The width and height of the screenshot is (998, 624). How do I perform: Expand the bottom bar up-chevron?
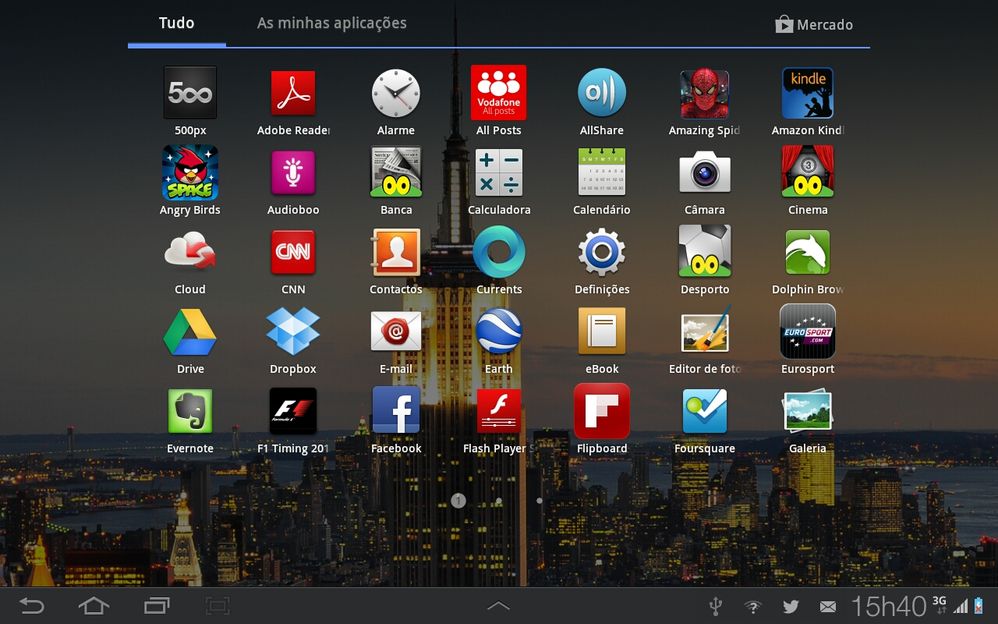498,606
